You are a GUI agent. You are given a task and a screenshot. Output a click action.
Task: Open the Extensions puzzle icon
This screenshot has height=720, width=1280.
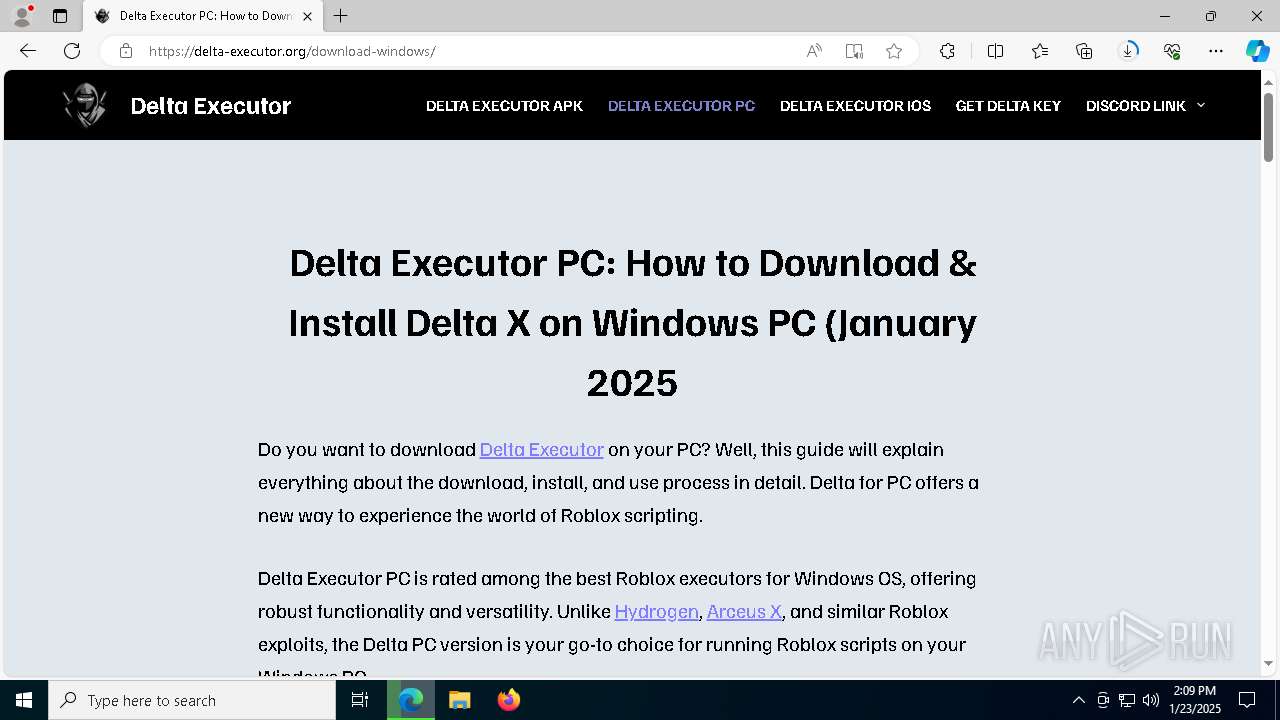(x=947, y=51)
